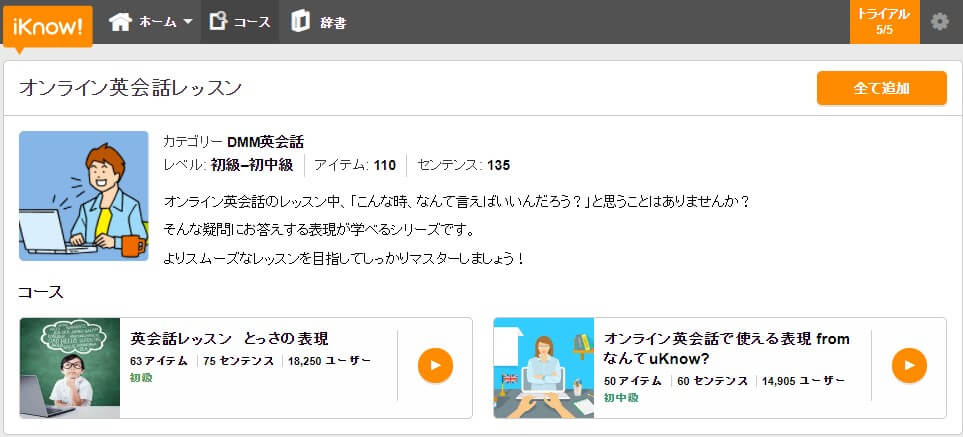Image resolution: width=963 pixels, height=437 pixels.
Task: Click the 18,250 ユーザー count
Action: click(x=329, y=361)
